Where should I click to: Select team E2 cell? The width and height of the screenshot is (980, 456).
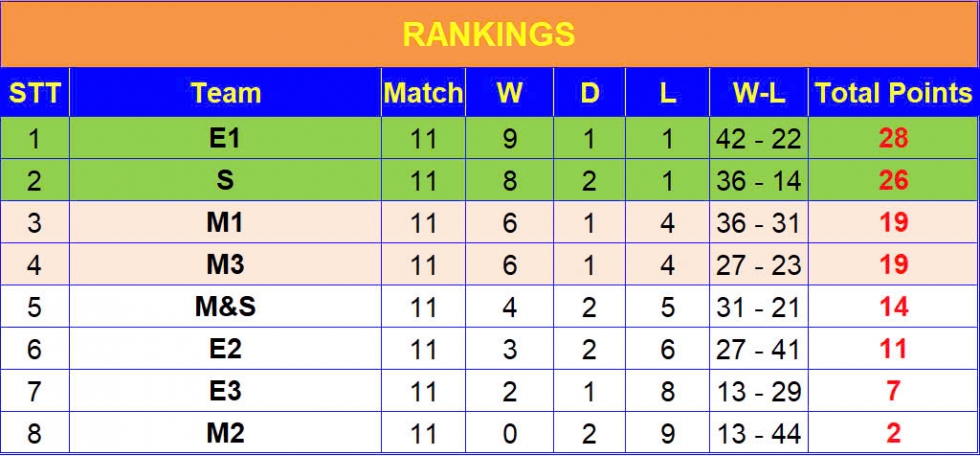coord(225,348)
